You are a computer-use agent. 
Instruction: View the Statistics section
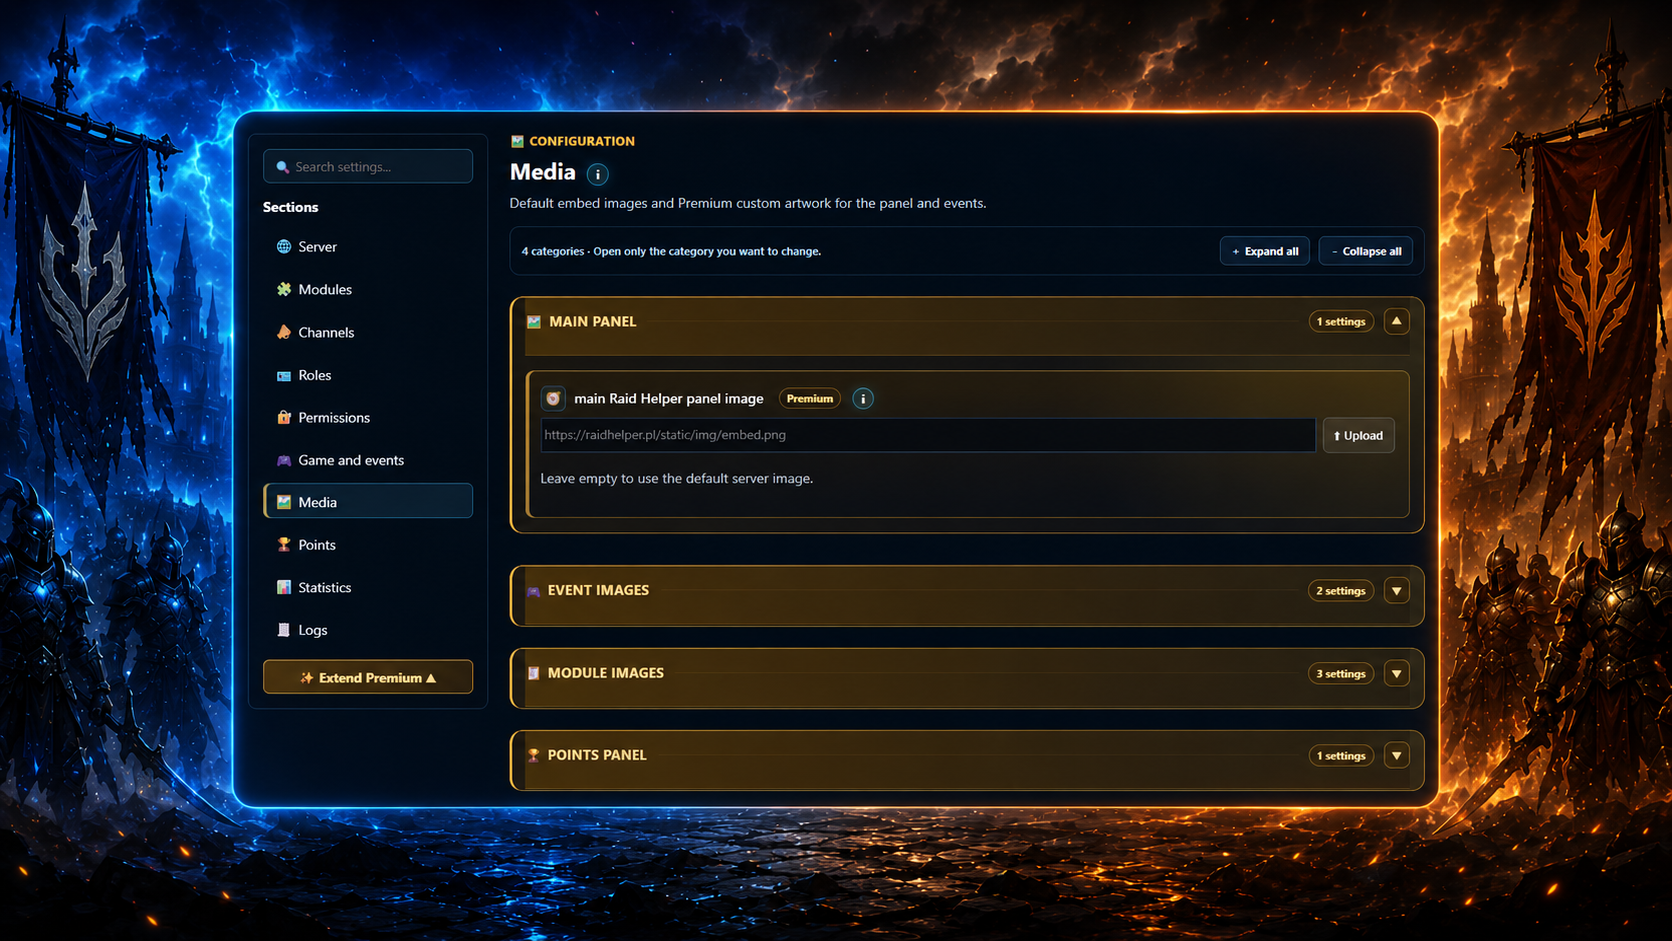click(368, 587)
